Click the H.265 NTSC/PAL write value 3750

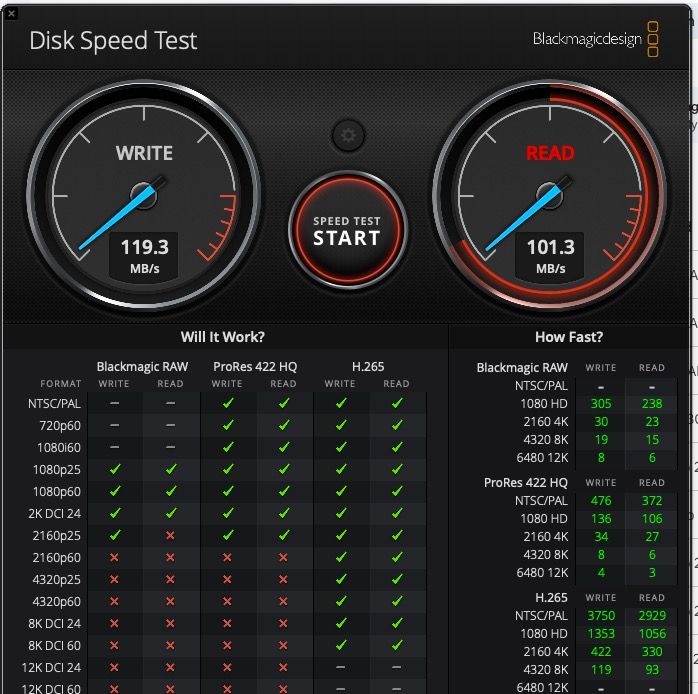(x=600, y=616)
